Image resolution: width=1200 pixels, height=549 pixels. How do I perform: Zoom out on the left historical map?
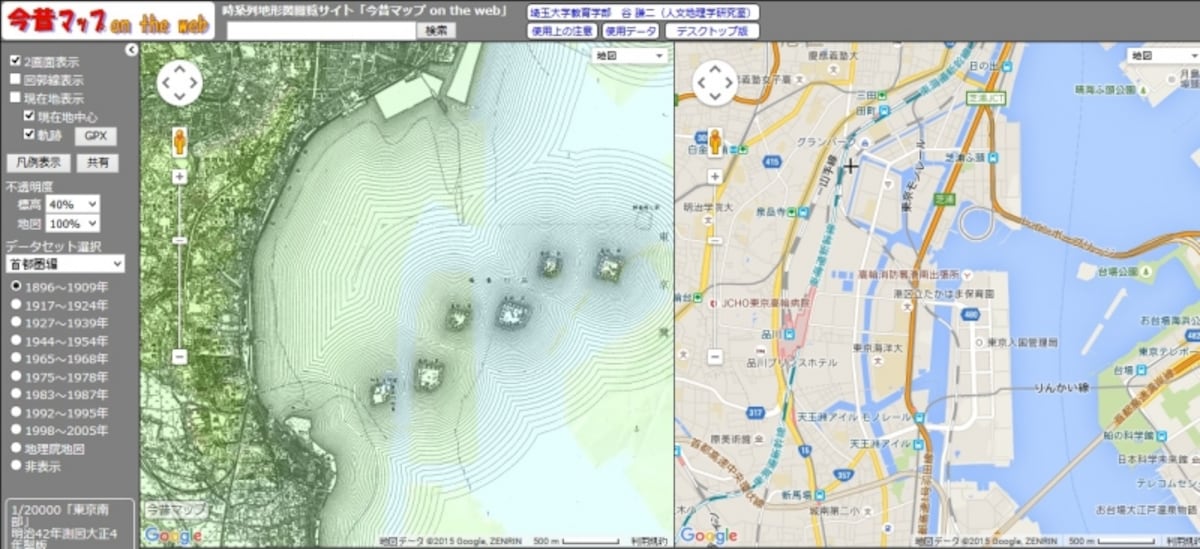coord(180,356)
